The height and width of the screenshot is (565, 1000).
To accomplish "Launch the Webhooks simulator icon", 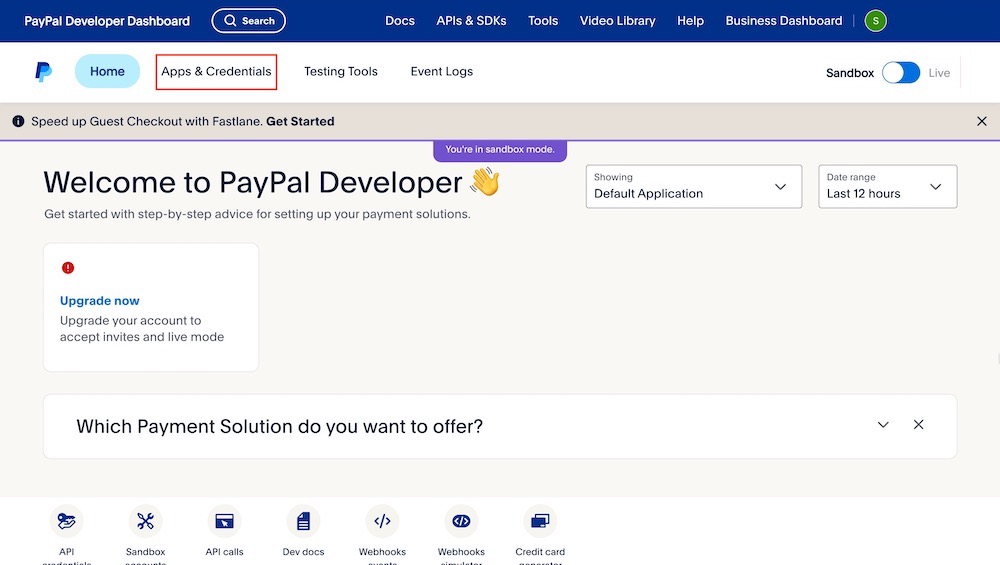I will [461, 521].
